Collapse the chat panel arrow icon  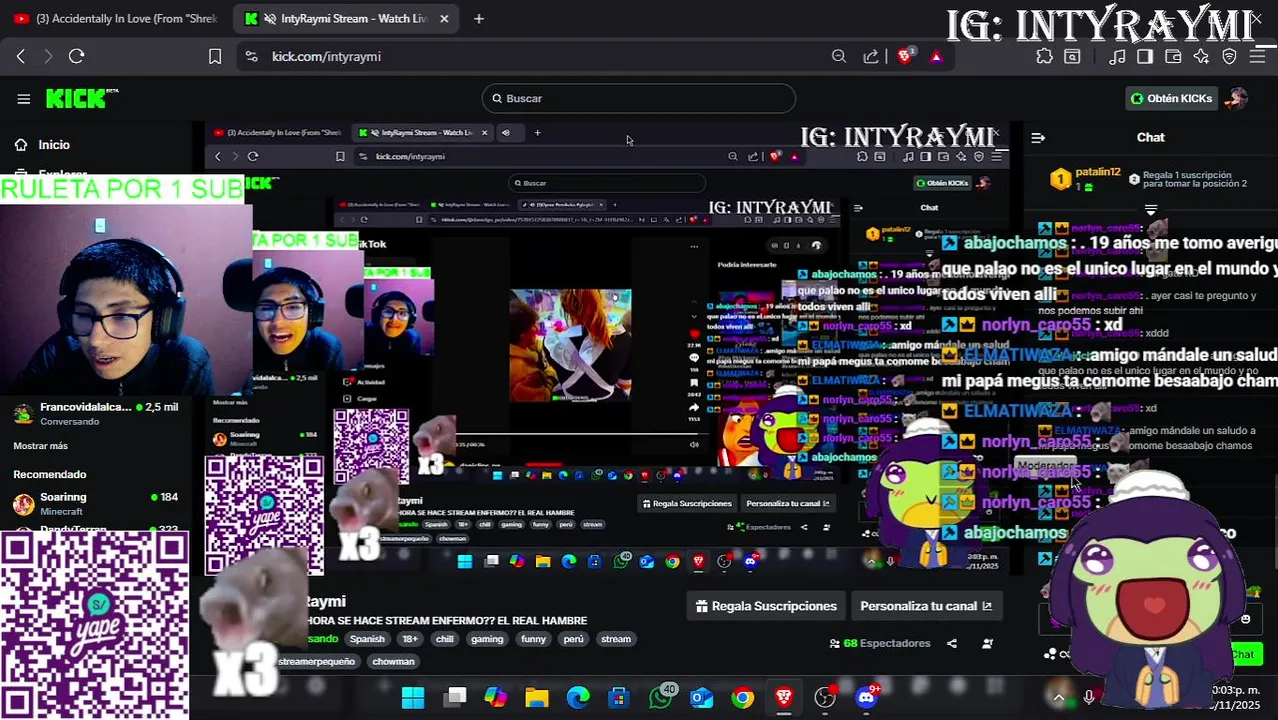click(1038, 138)
